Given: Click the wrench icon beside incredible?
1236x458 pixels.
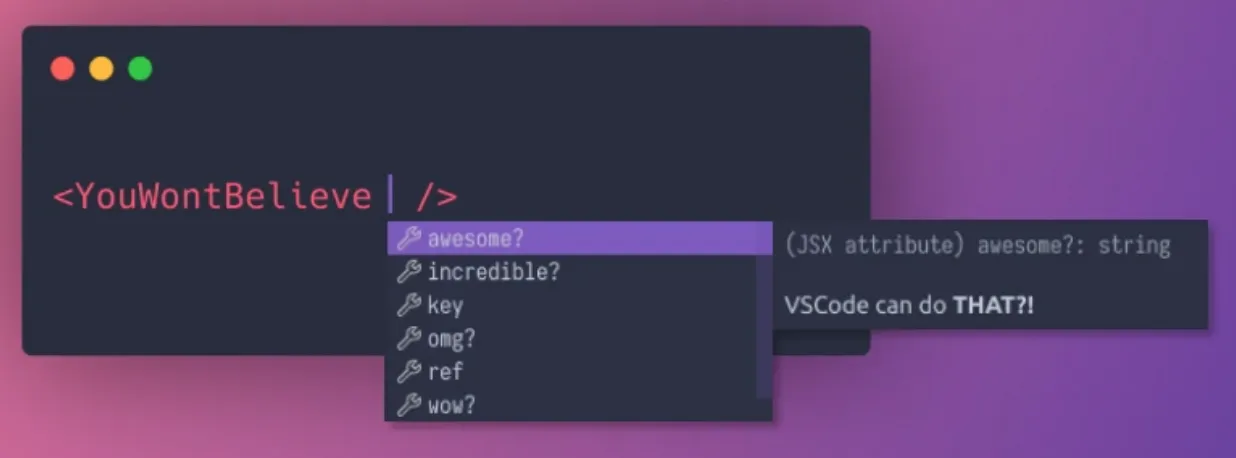Looking at the screenshot, I should click(x=408, y=272).
